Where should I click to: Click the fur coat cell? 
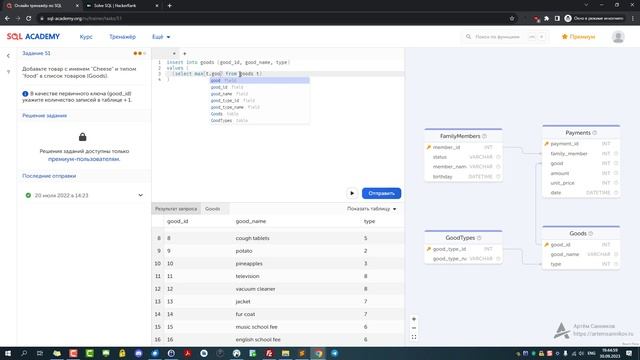tap(245, 314)
